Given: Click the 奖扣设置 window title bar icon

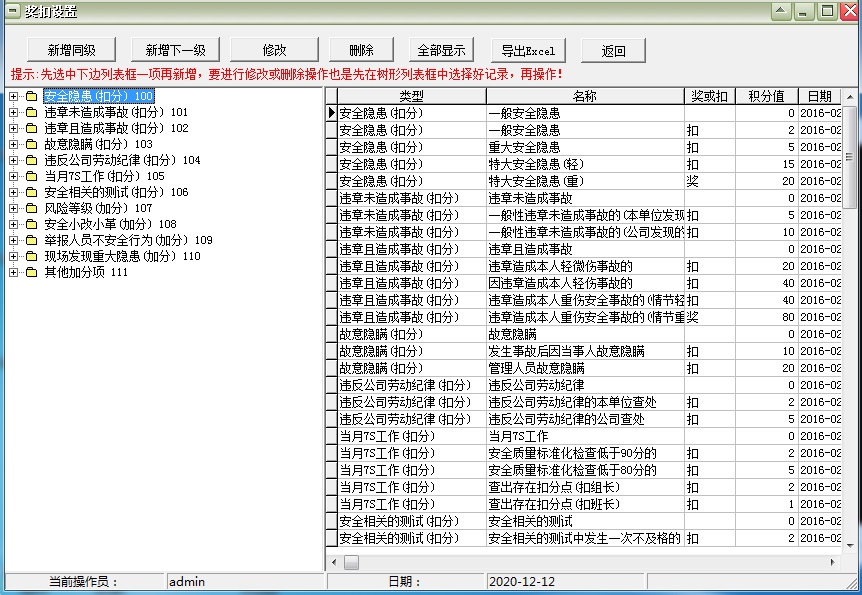Looking at the screenshot, I should (12, 11).
